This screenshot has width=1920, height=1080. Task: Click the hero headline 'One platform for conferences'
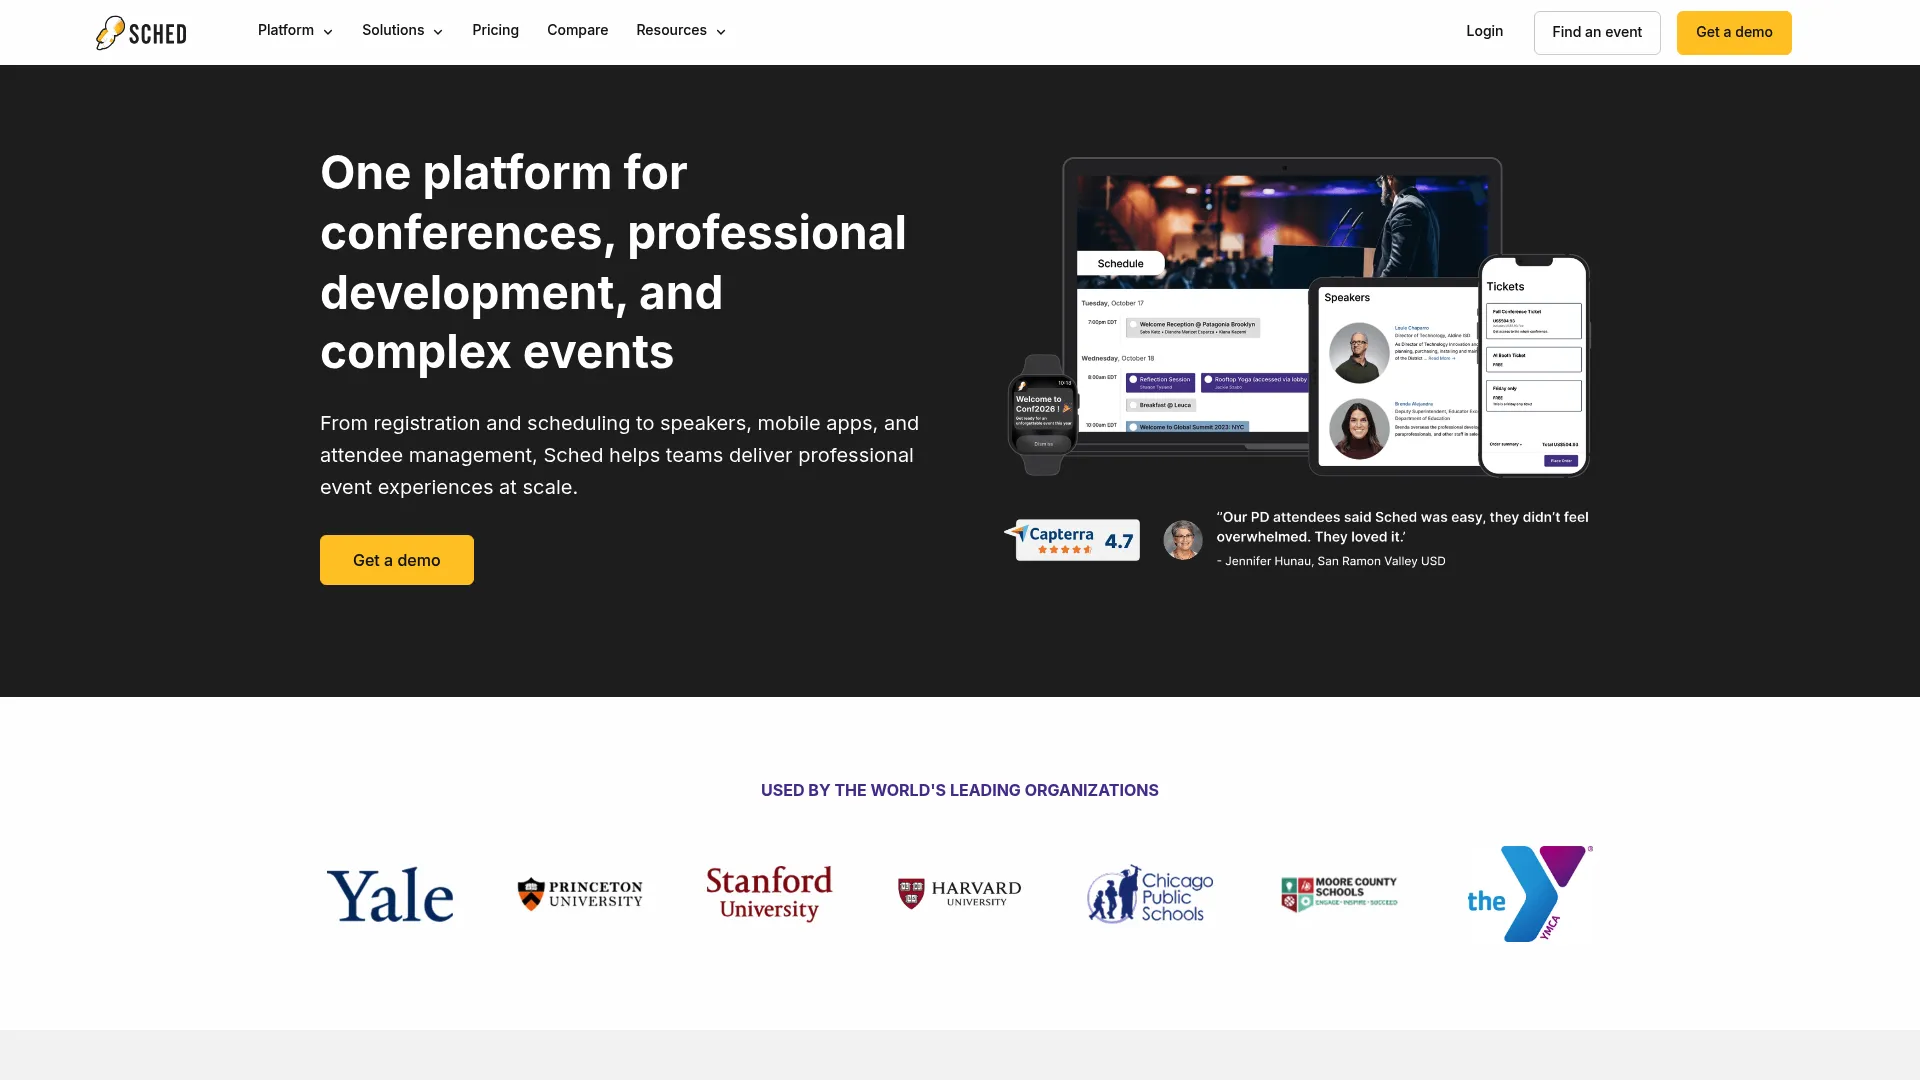[613, 262]
